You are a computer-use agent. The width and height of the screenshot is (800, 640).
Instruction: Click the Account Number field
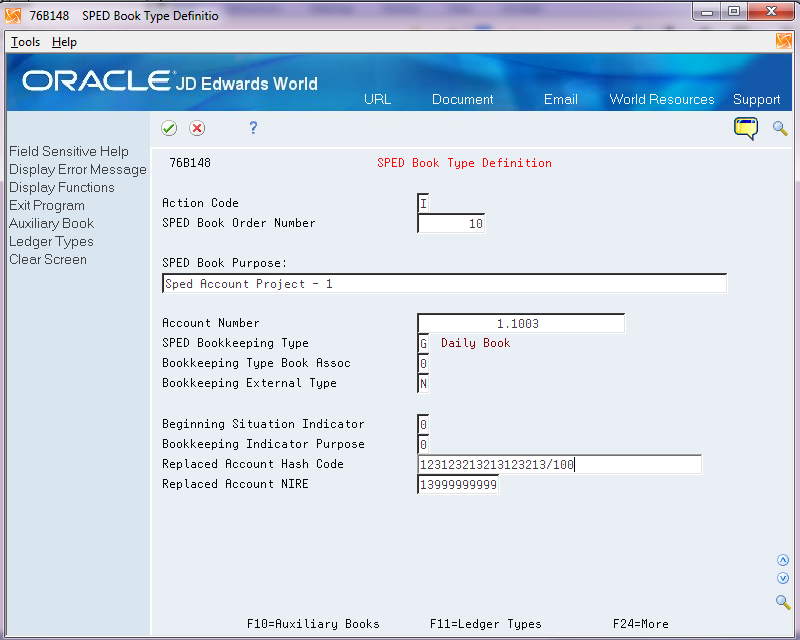[521, 323]
